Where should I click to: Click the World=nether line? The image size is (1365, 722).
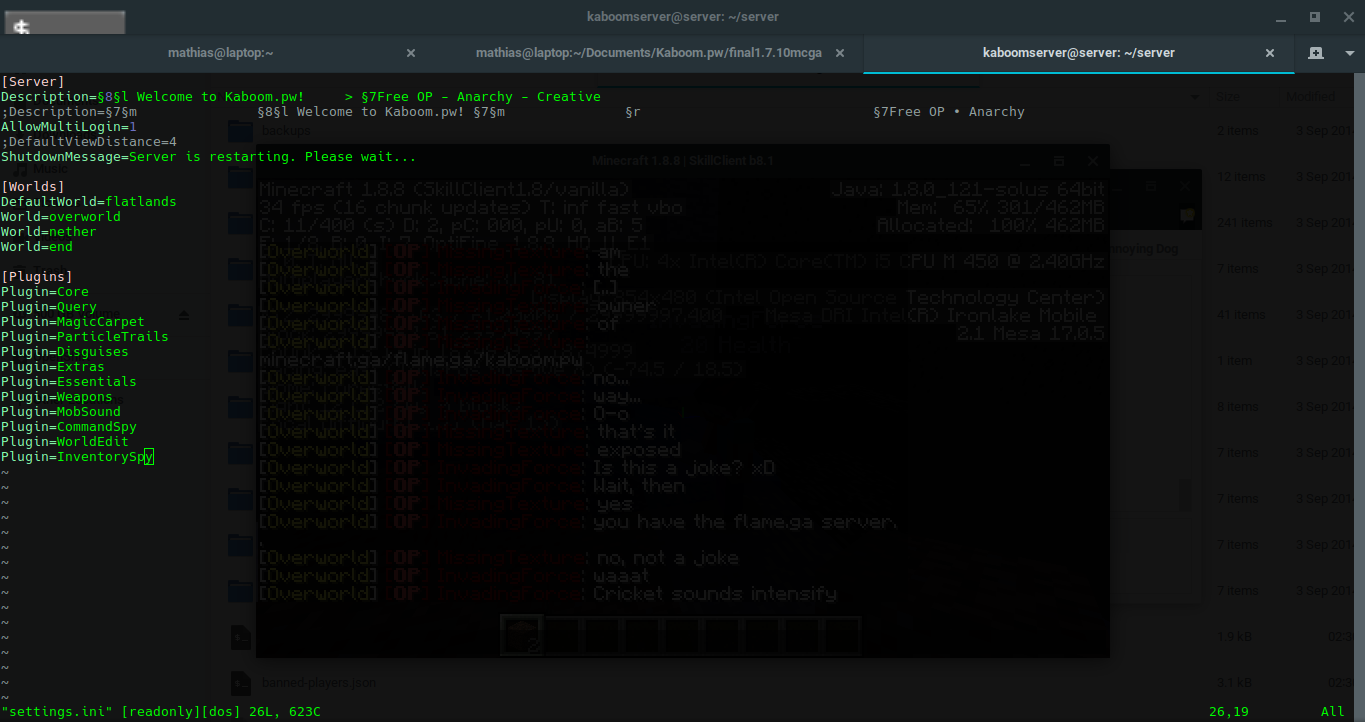coord(49,232)
